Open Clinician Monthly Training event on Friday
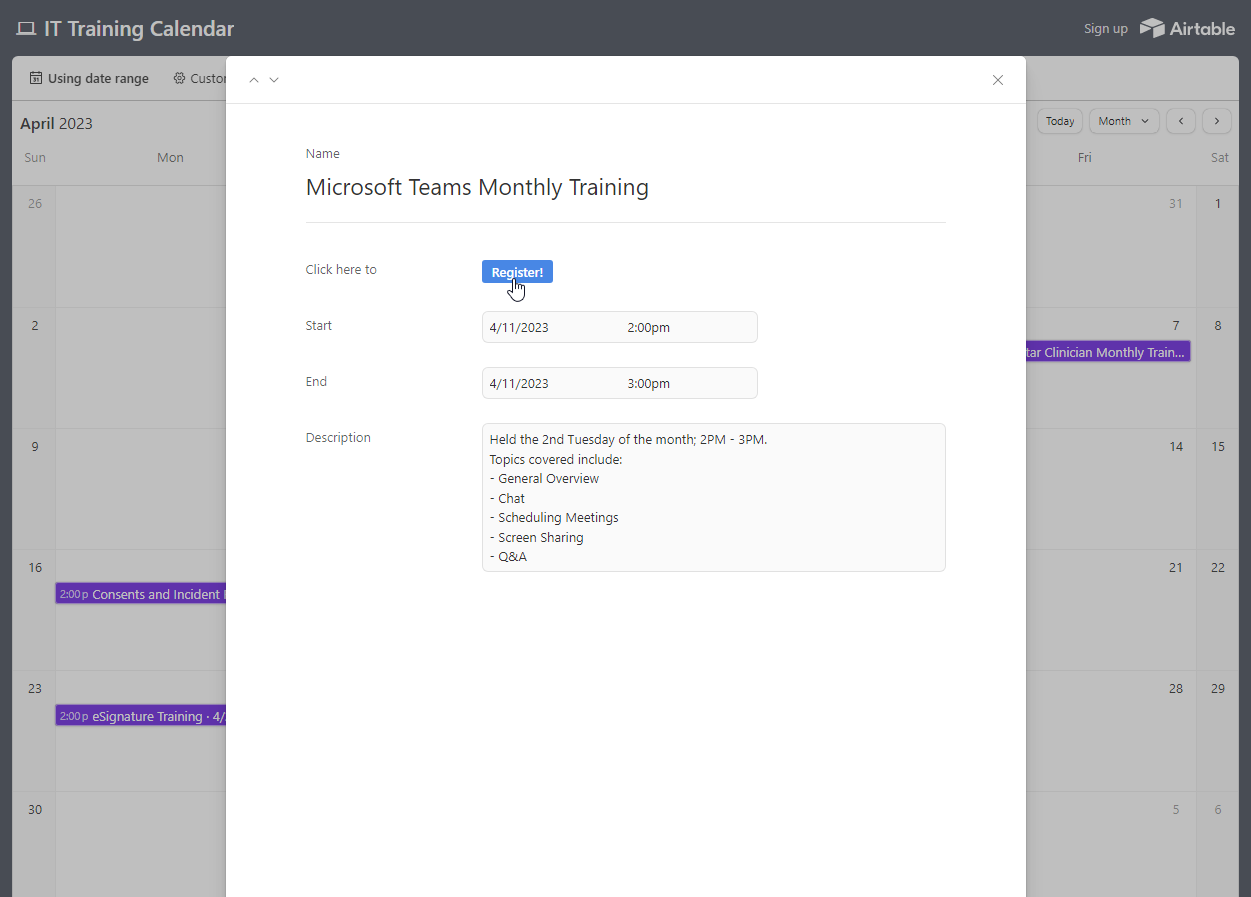This screenshot has width=1251, height=897. click(1108, 352)
